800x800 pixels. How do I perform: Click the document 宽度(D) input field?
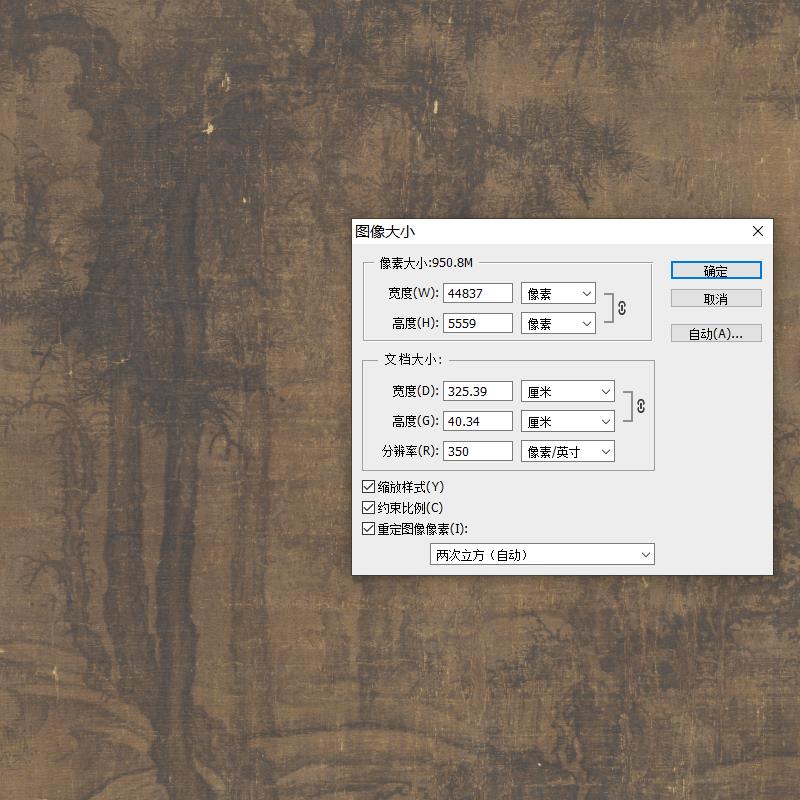click(478, 391)
